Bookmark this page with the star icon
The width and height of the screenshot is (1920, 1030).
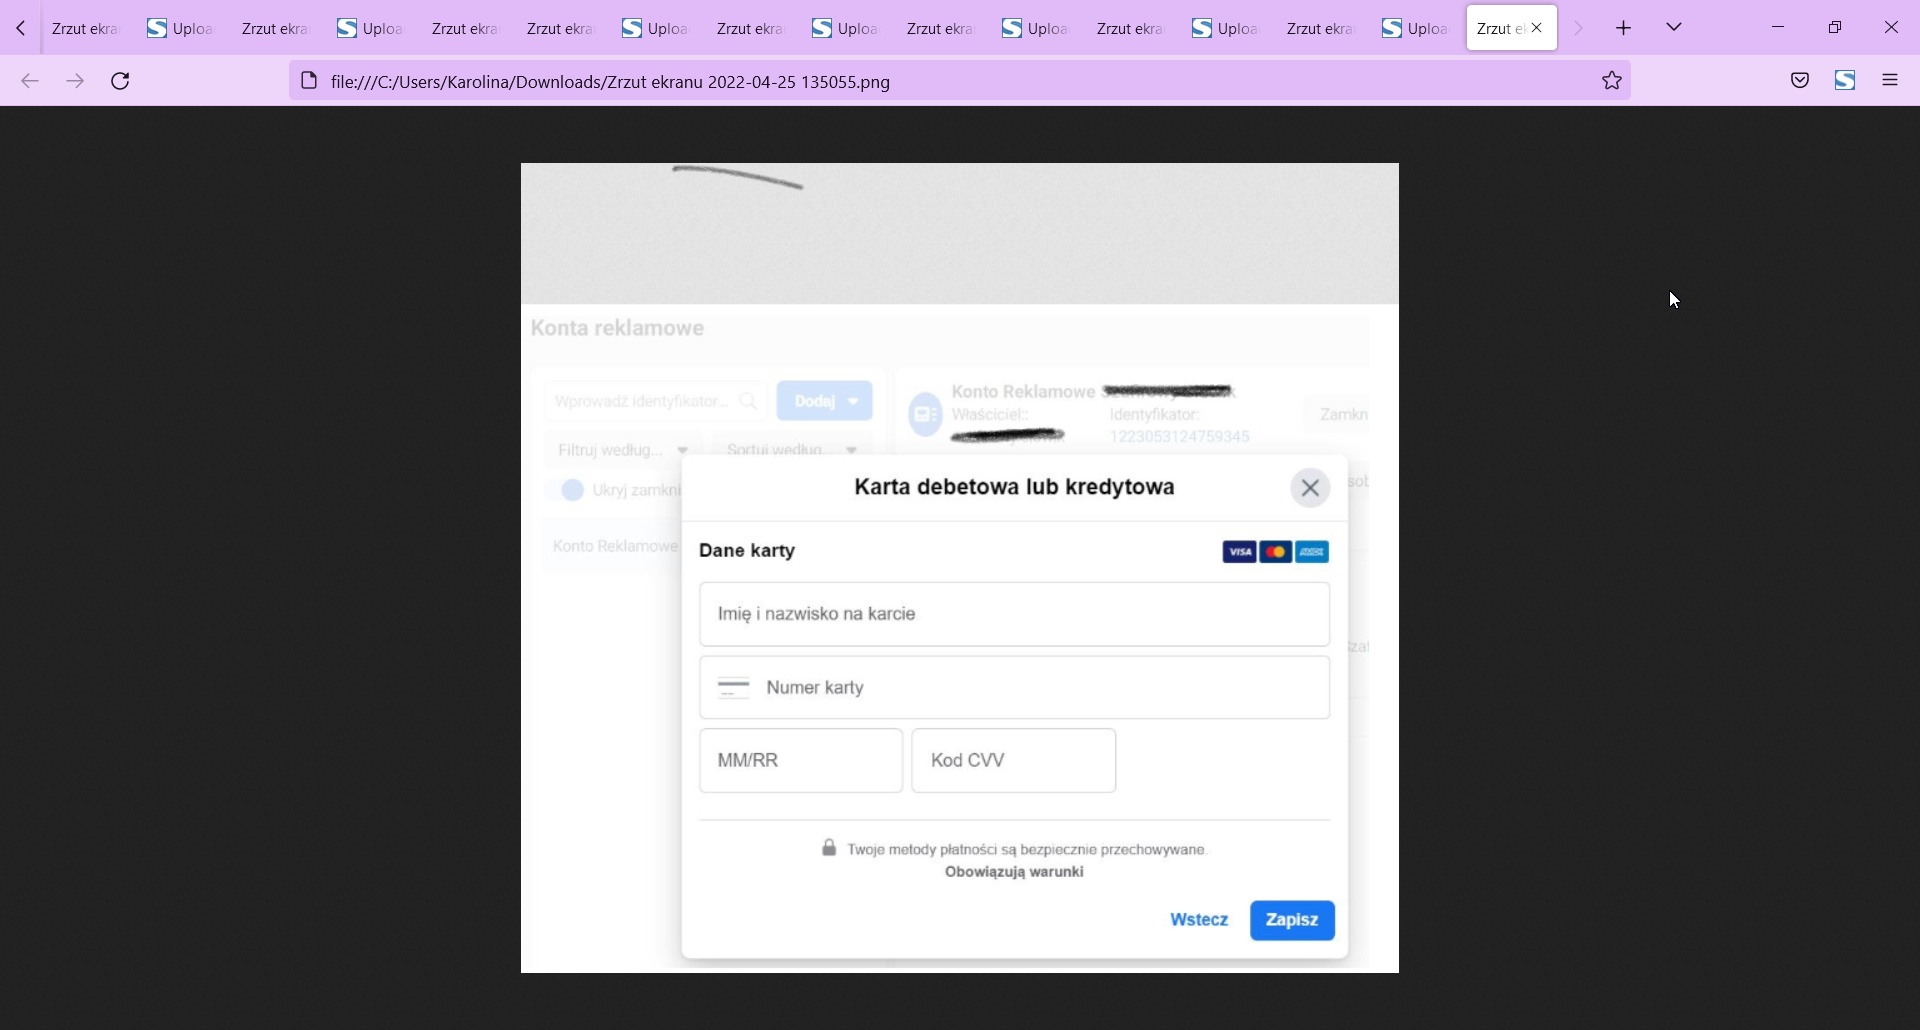tap(1612, 81)
